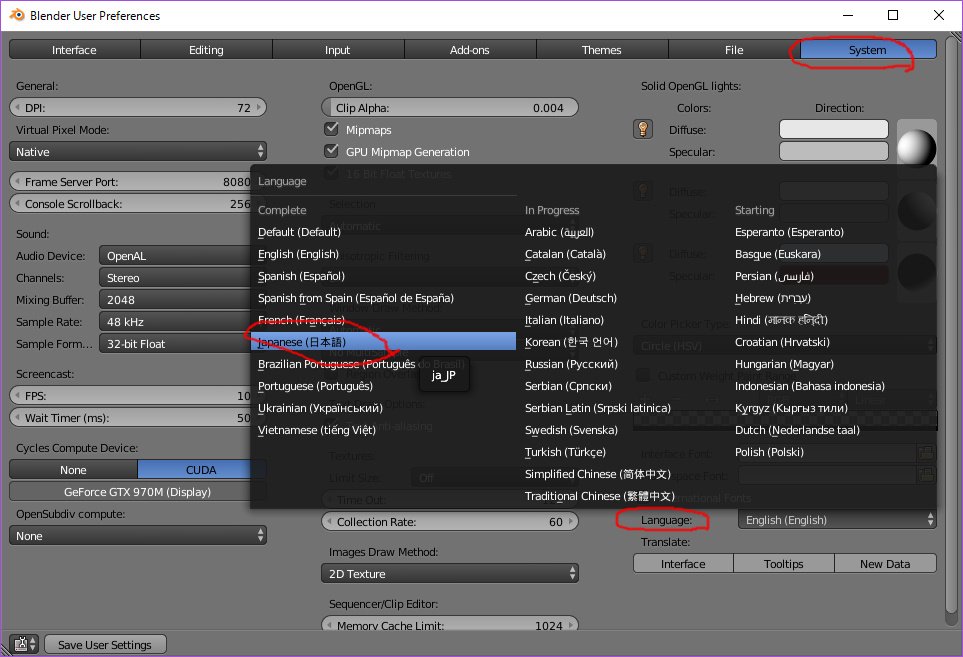This screenshot has height=657, width=963.
Task: Click the Specular color swatch of first light
Action: coord(833,151)
